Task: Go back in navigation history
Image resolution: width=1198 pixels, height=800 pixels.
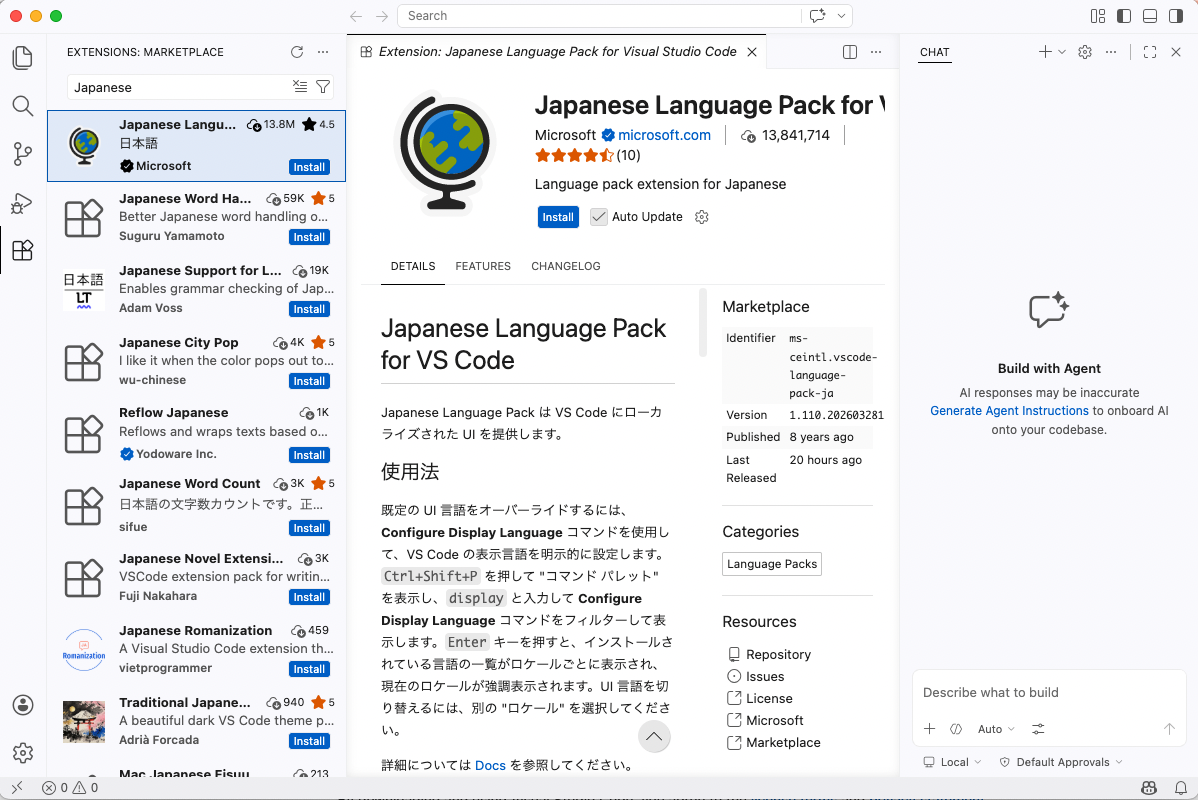Action: point(356,16)
